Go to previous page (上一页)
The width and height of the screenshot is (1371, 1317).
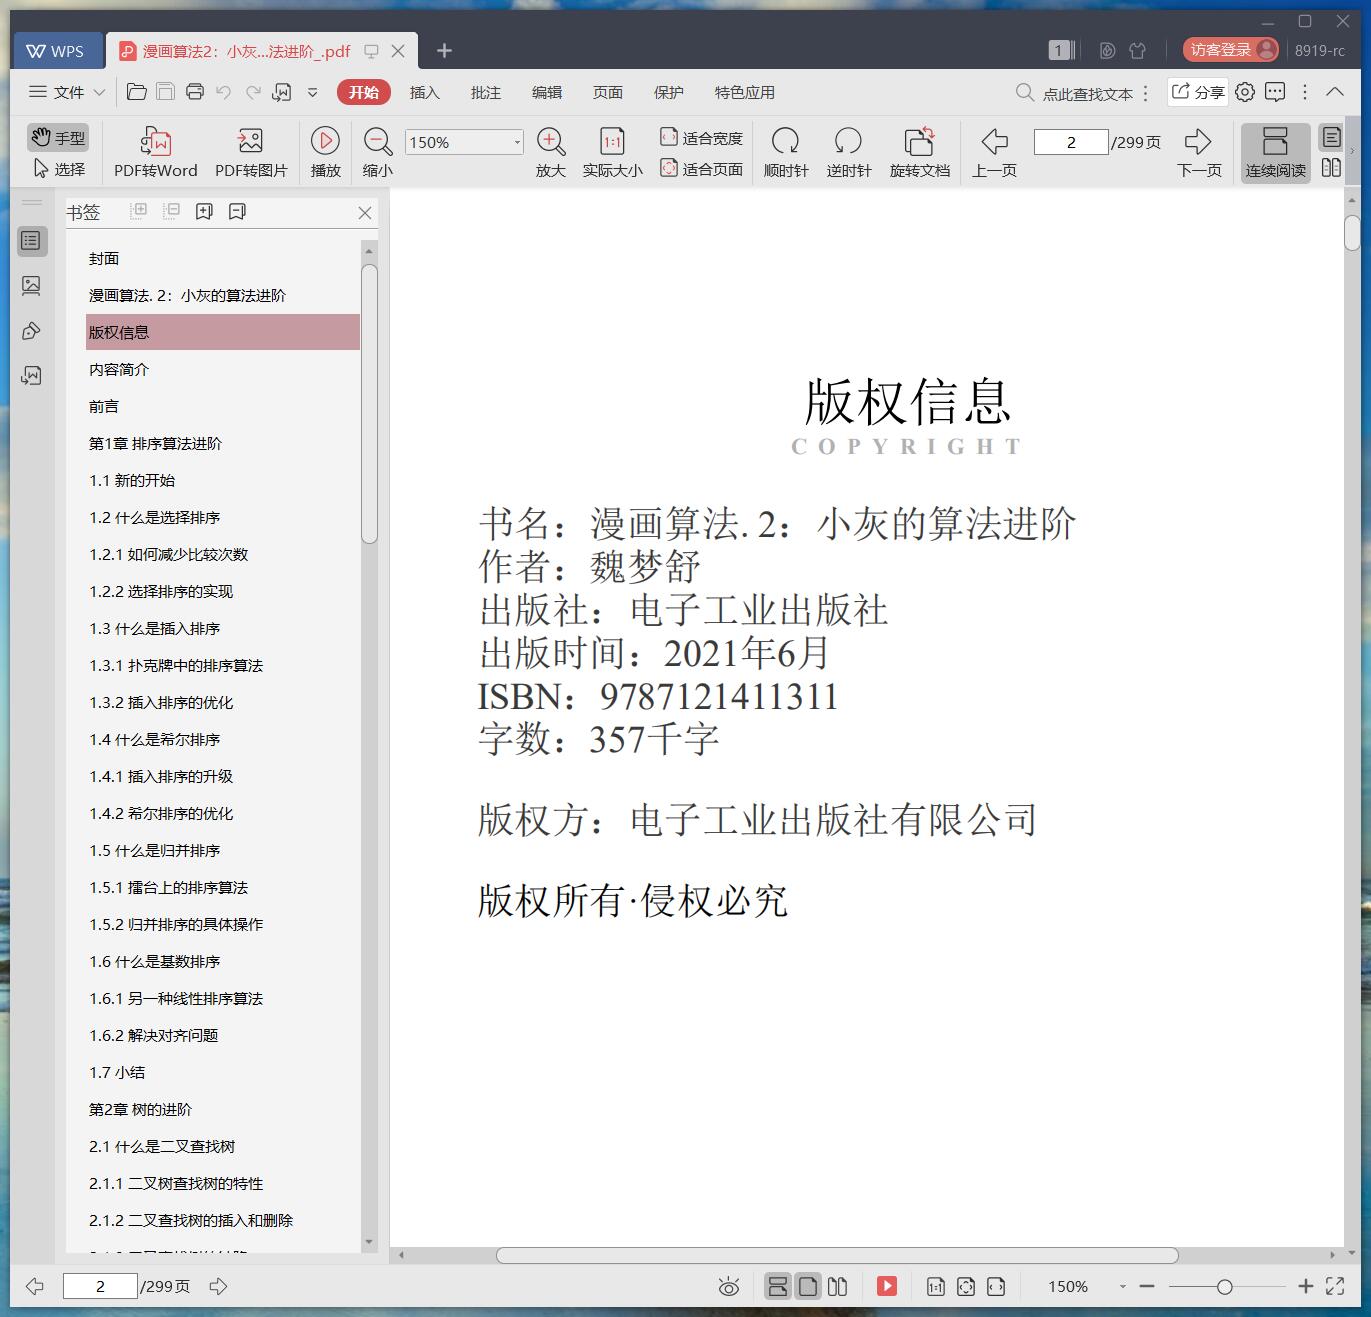[994, 152]
